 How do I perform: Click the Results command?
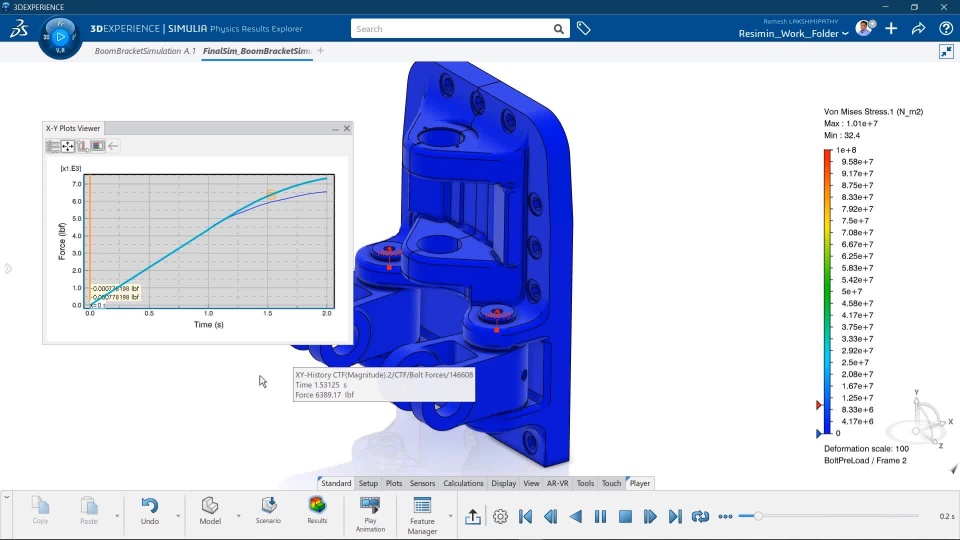(317, 511)
